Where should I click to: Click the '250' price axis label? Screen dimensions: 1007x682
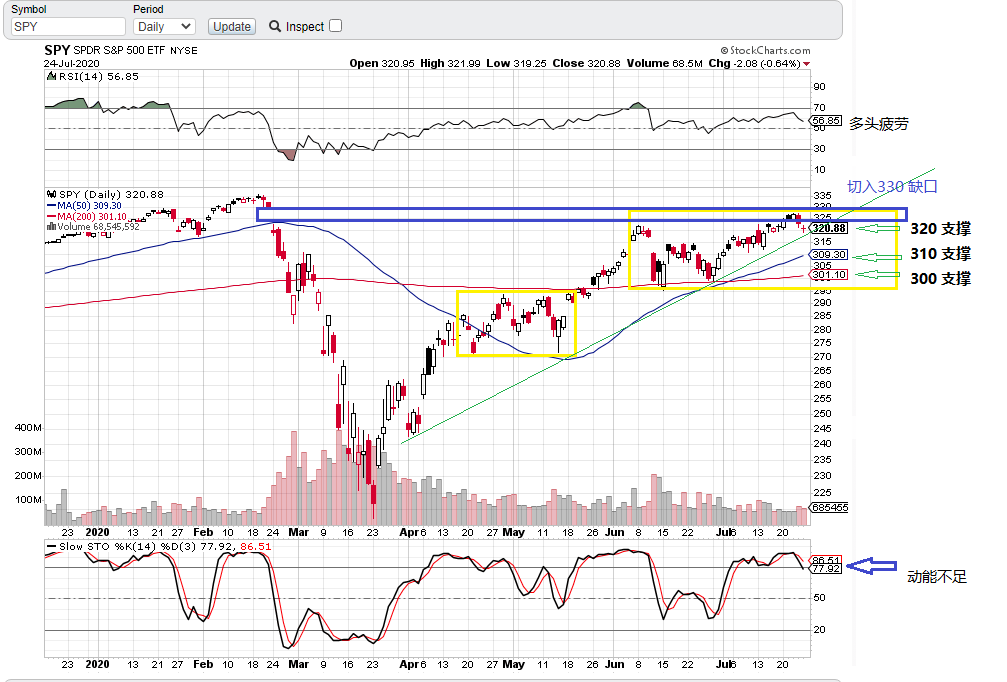click(822, 414)
